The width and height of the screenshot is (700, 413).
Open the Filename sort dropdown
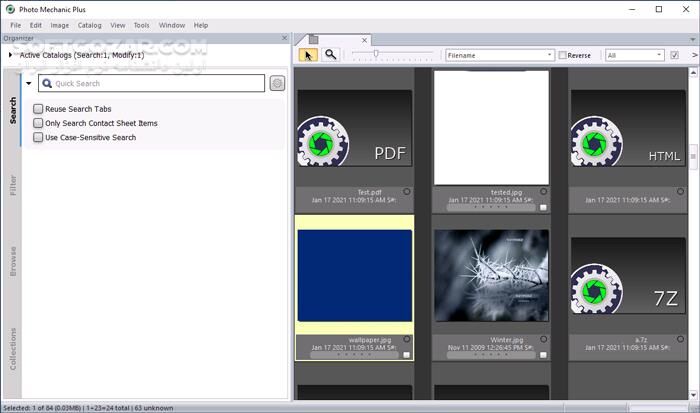[x=498, y=55]
